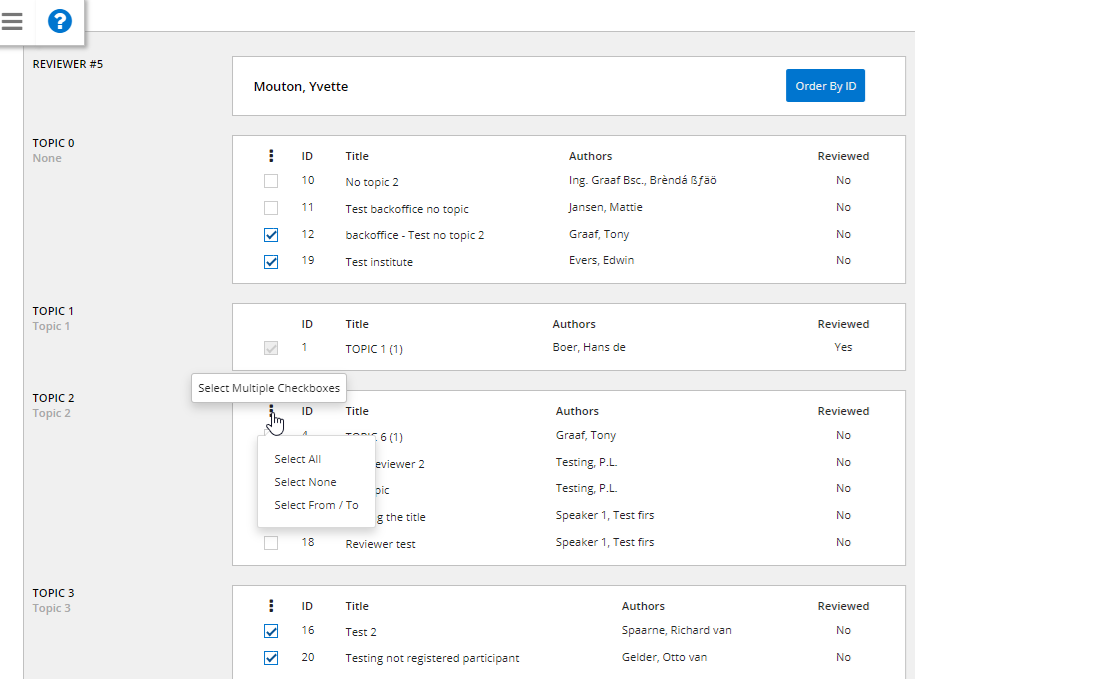Image resolution: width=1117 pixels, height=679 pixels.
Task: Uncheck the box for ID 16 Test 2
Action: [271, 631]
